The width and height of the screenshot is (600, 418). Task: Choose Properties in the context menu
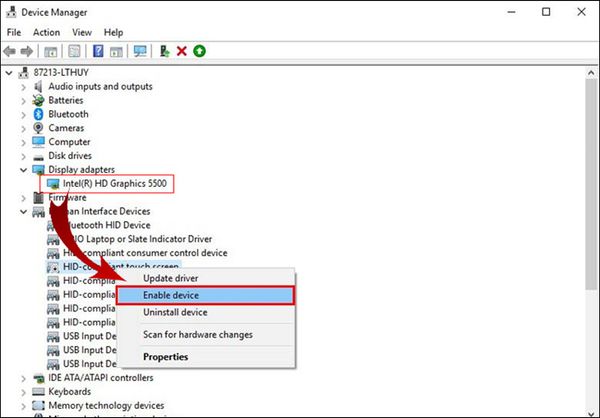point(165,356)
